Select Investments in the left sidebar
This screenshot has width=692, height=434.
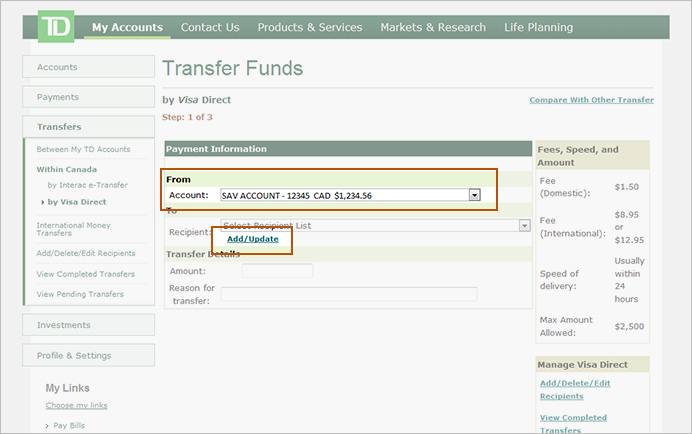click(88, 325)
